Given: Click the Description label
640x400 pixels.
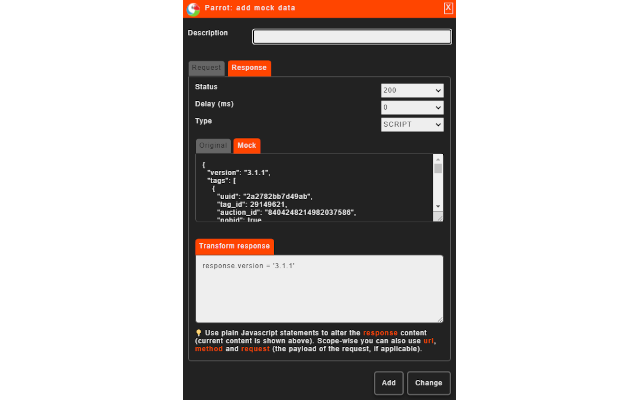Looking at the screenshot, I should (x=208, y=33).
